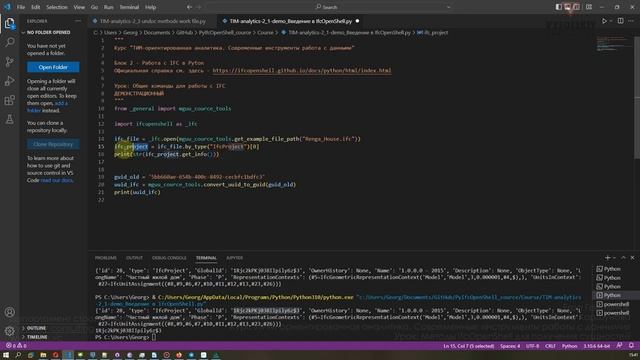Toggle the Panel layout button

pyautogui.click(x=567, y=7)
